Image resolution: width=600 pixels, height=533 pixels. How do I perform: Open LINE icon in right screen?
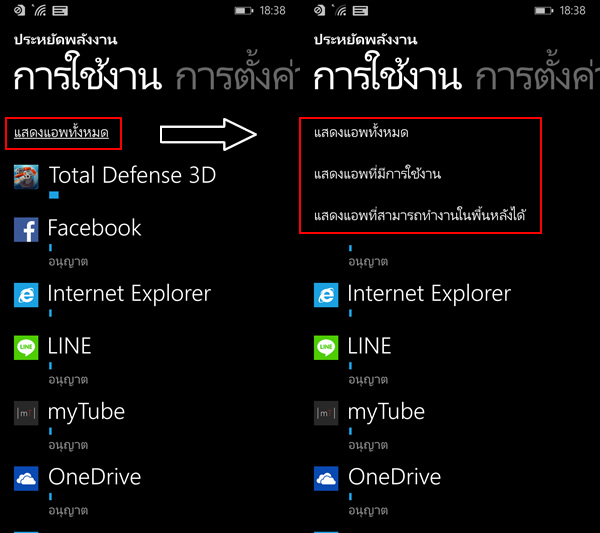pos(326,348)
